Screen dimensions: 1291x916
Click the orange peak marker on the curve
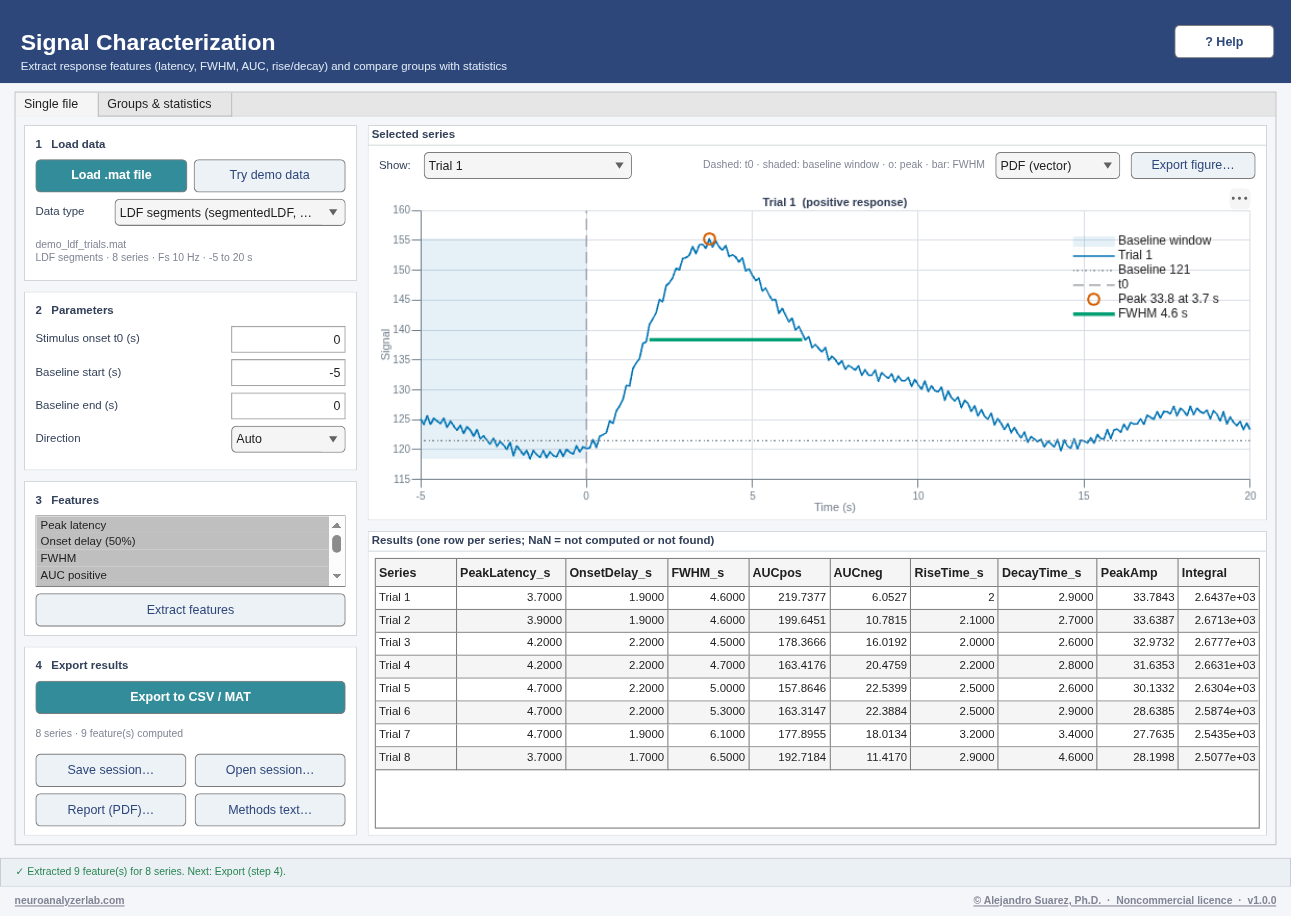pos(709,239)
